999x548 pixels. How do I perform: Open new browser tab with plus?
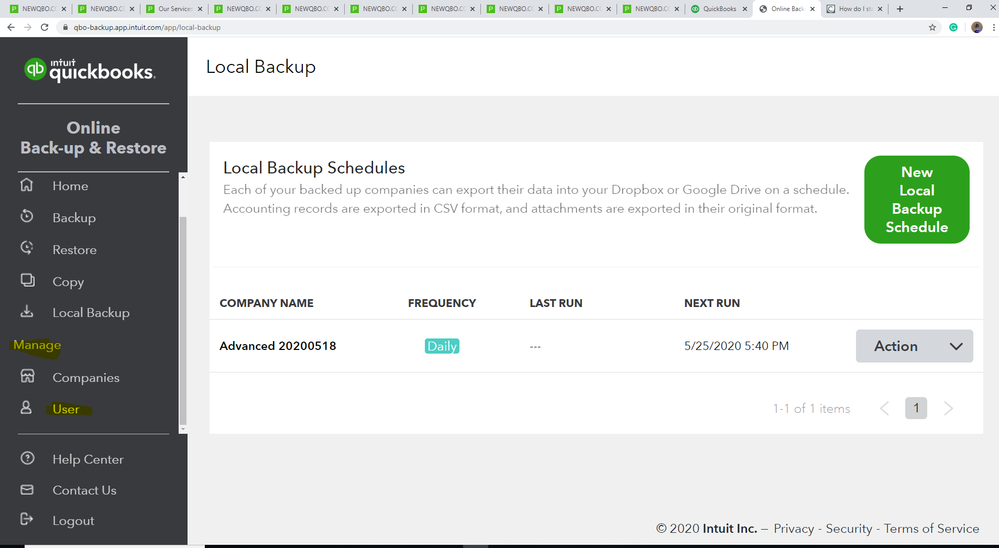tap(900, 9)
